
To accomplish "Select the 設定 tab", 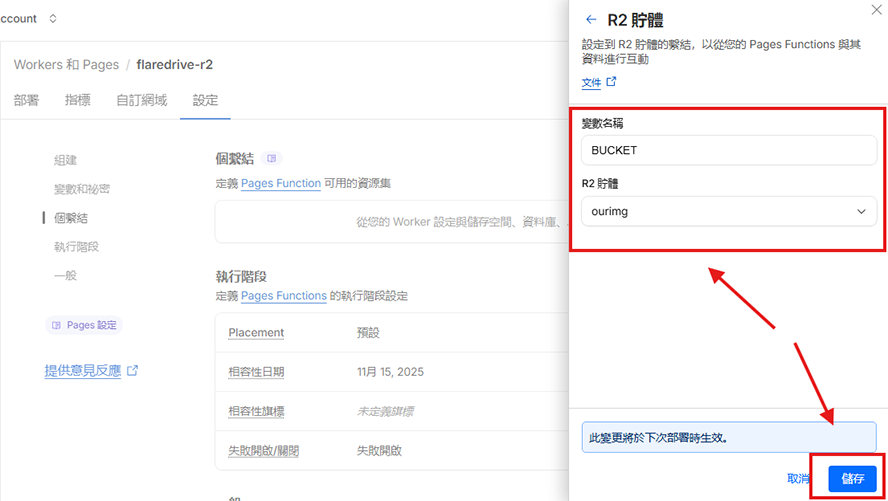I will 205,100.
